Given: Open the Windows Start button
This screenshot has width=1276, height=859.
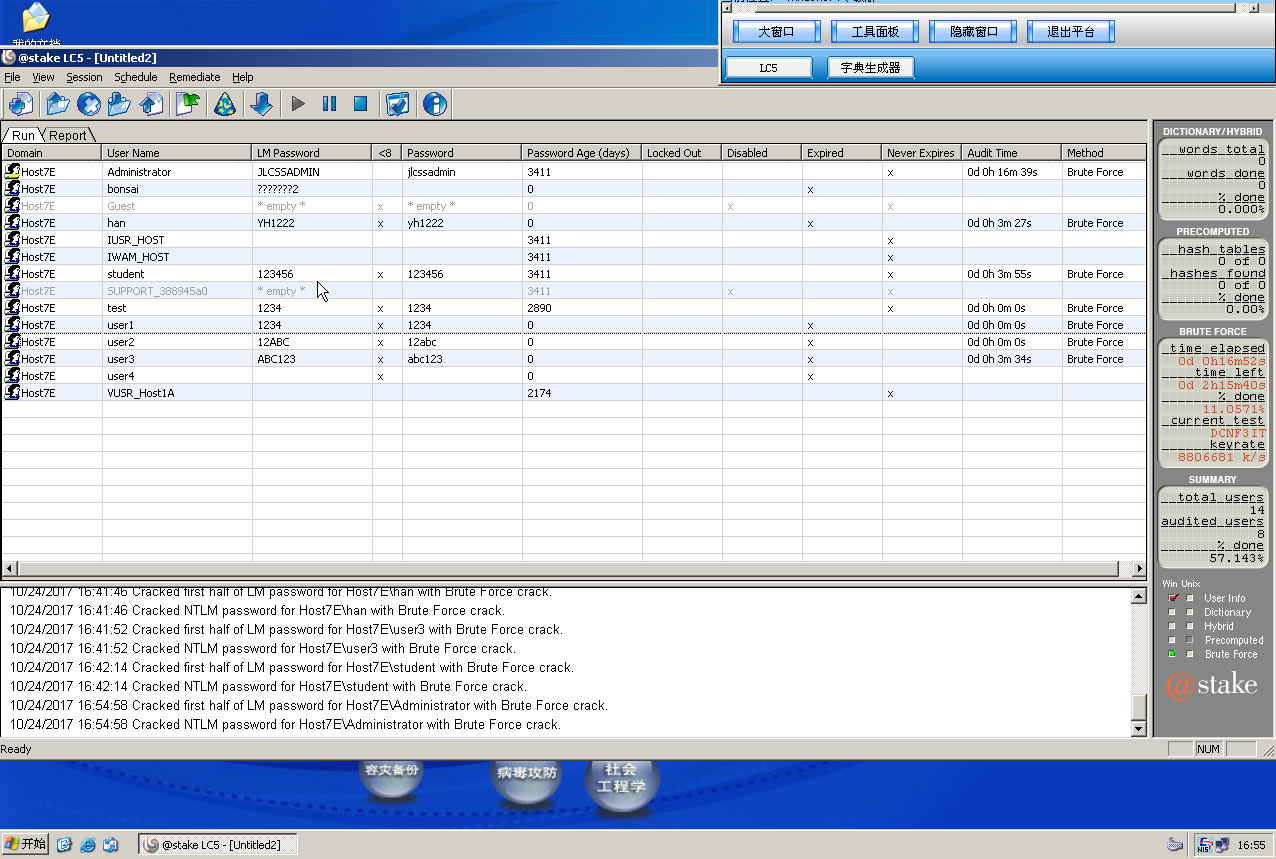Looking at the screenshot, I should (x=25, y=844).
